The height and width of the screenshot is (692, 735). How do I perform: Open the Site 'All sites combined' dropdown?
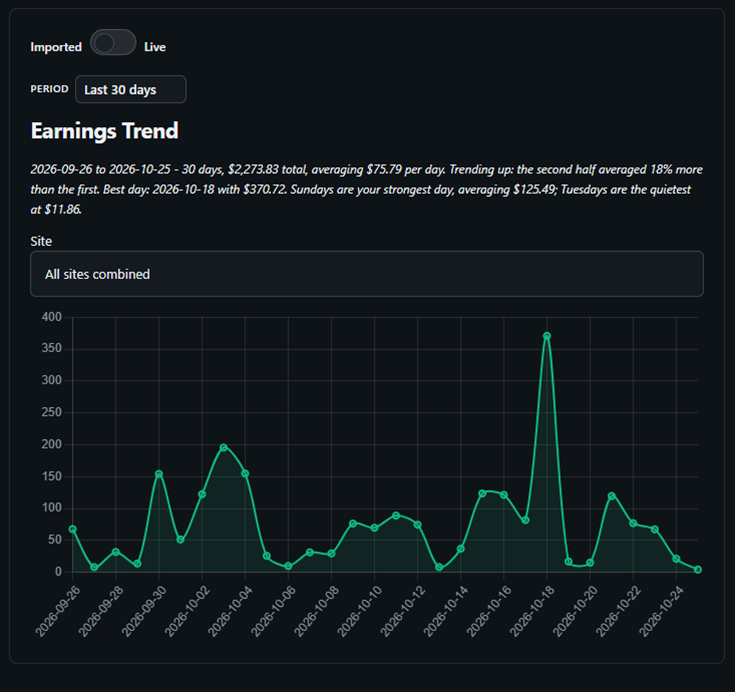[x=367, y=274]
